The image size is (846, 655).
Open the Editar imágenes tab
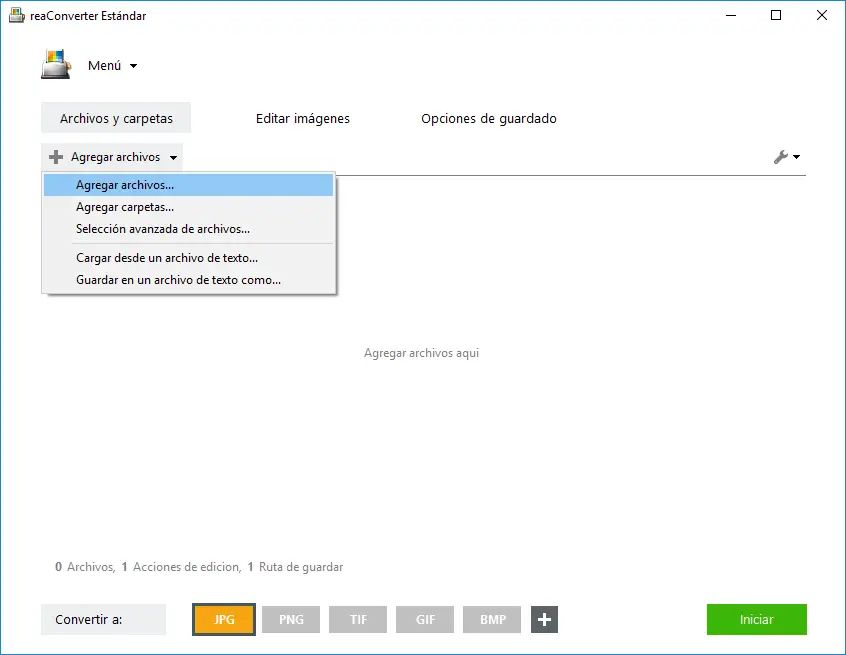[x=303, y=118]
